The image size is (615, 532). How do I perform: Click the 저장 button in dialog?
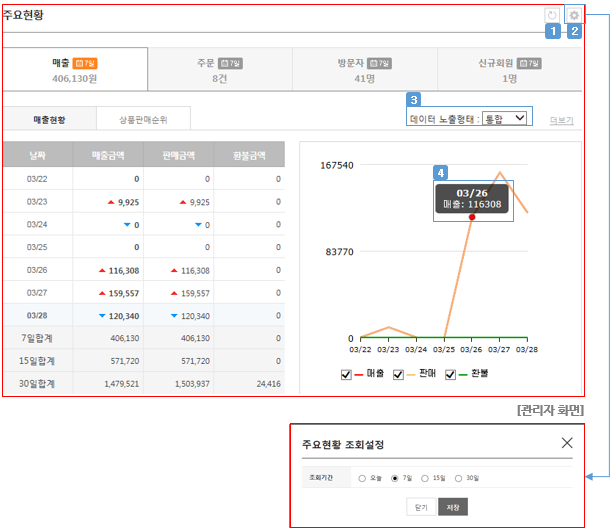coord(453,507)
